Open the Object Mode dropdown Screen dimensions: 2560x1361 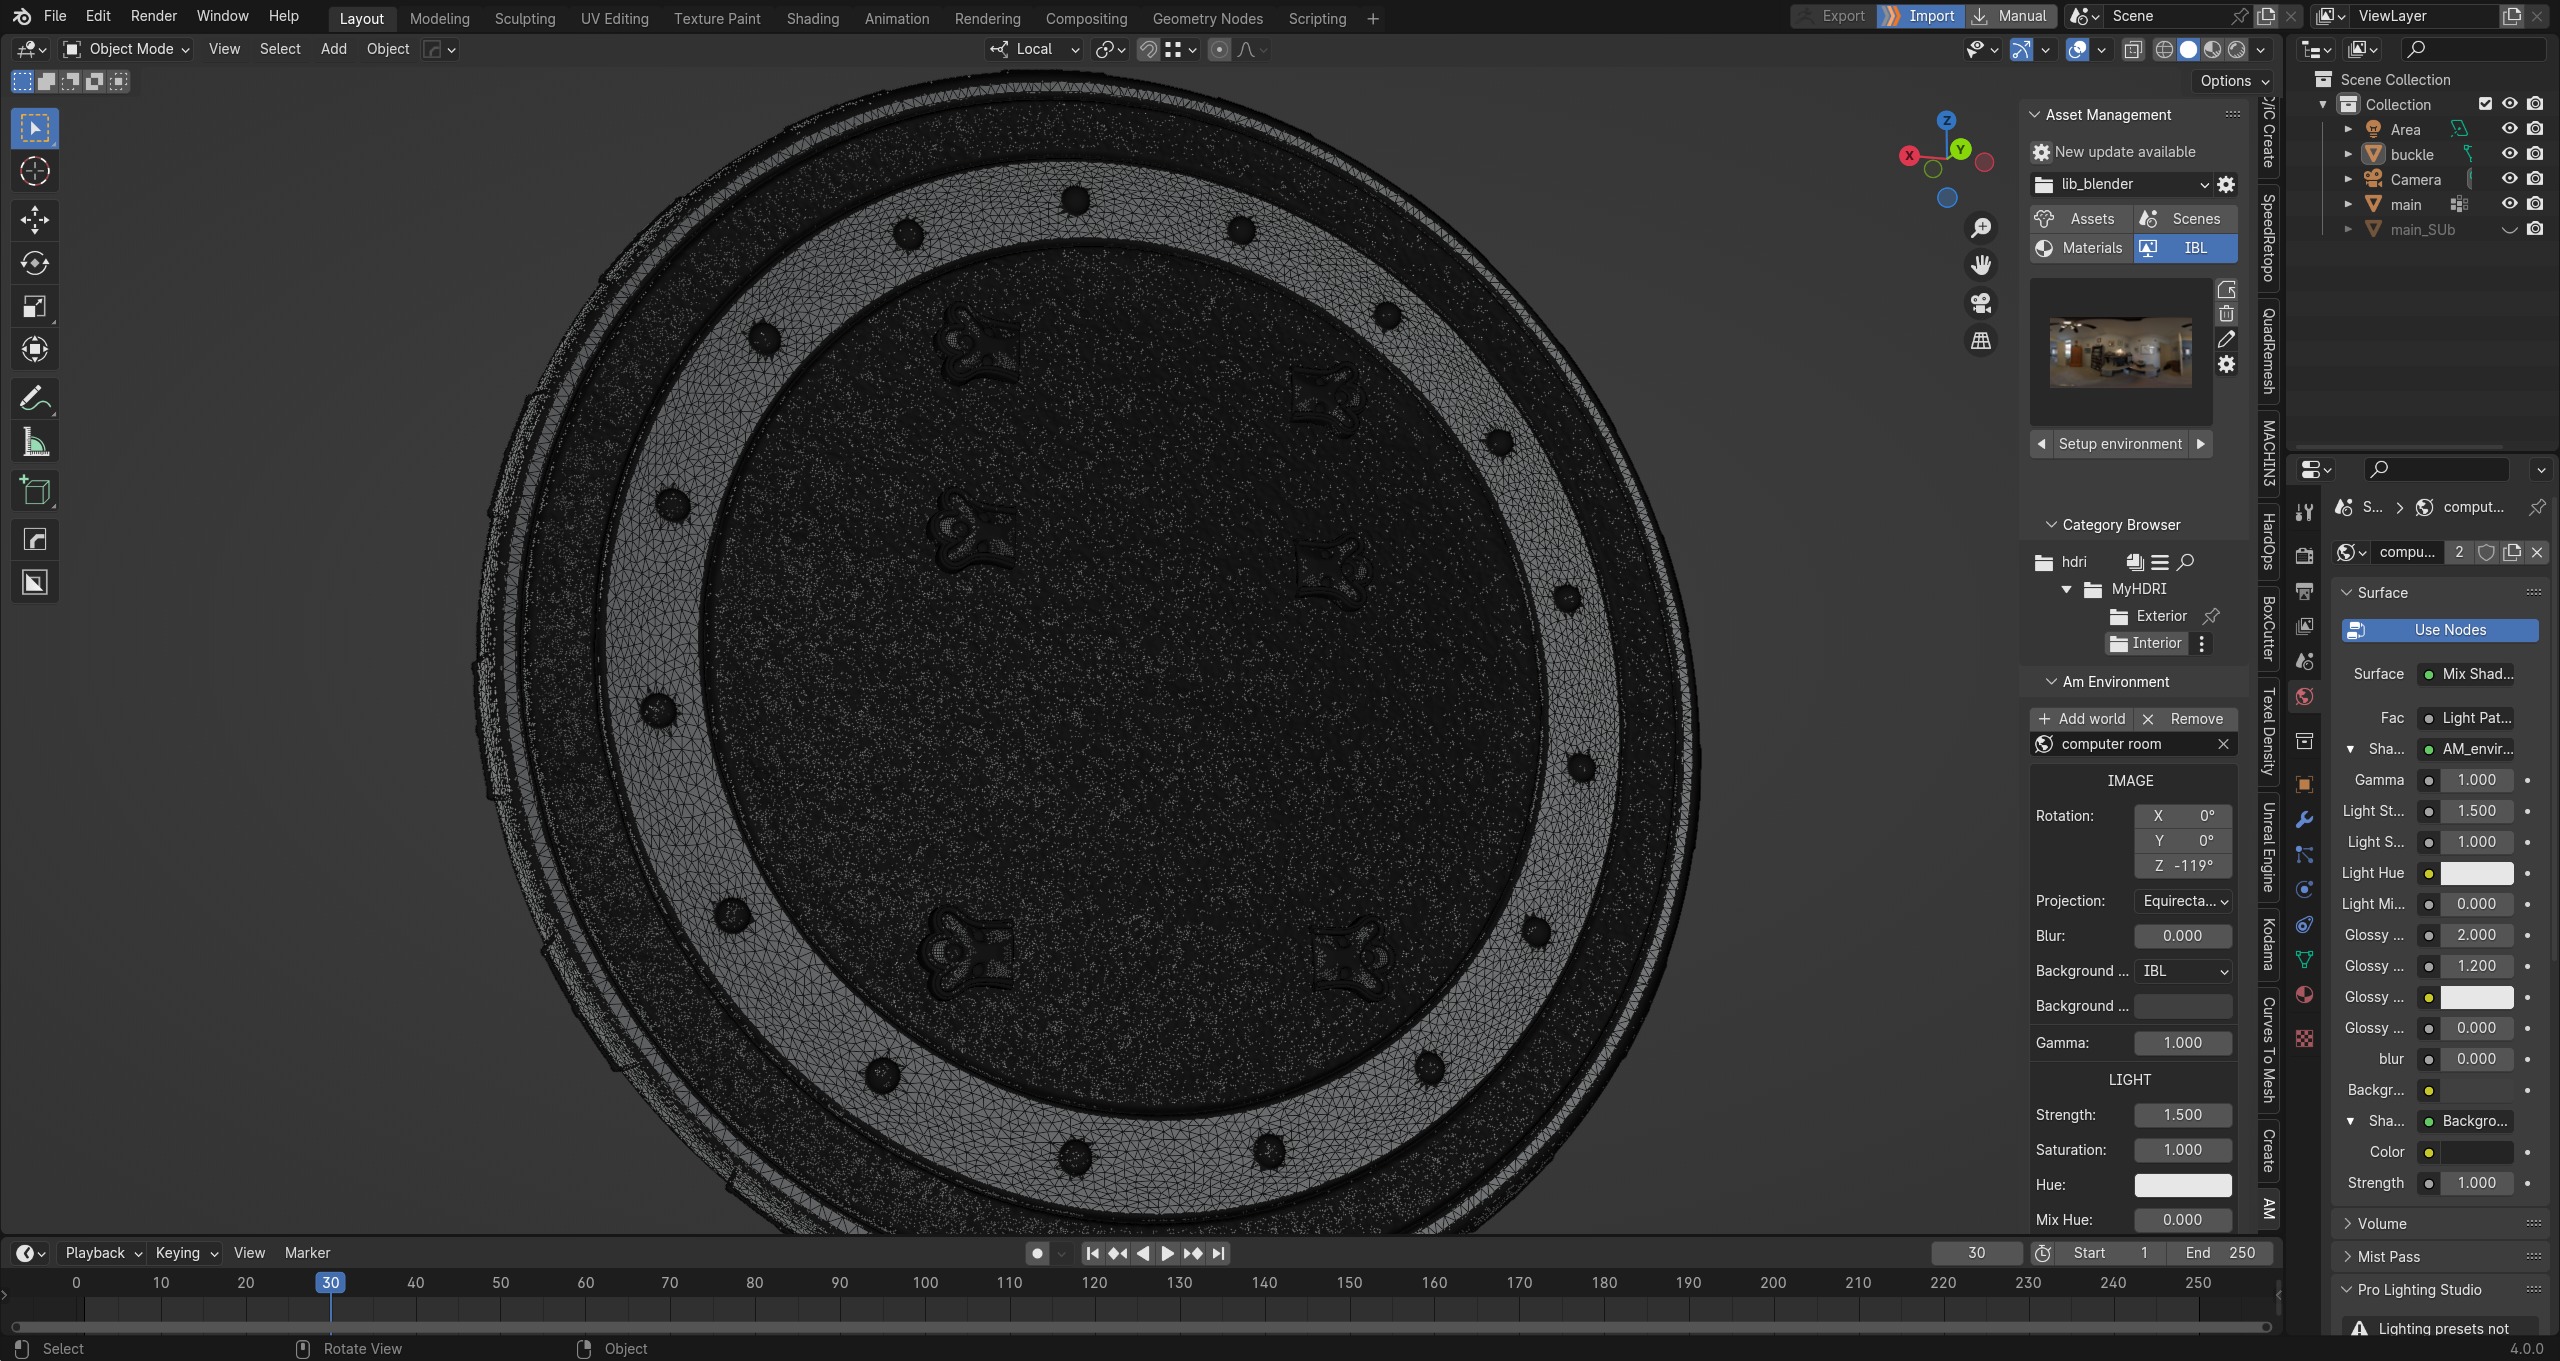126,49
